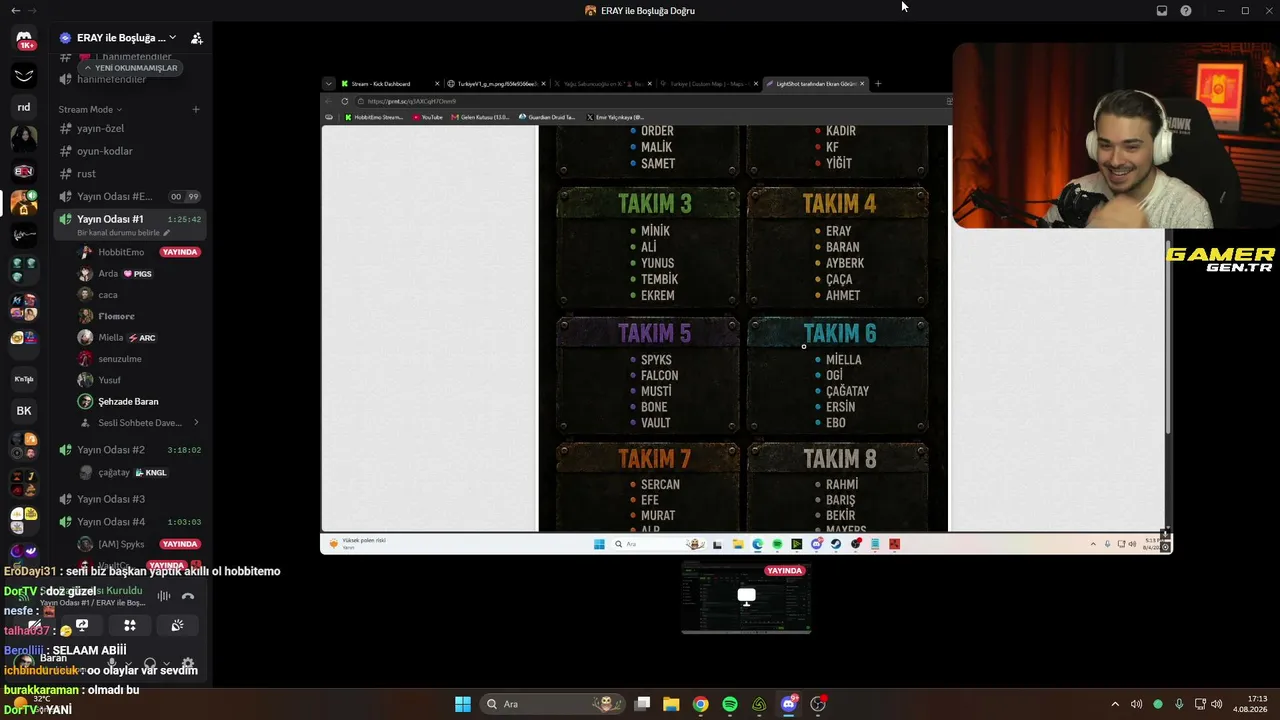Open the BK server icon
The width and height of the screenshot is (1280, 720).
(x=24, y=410)
